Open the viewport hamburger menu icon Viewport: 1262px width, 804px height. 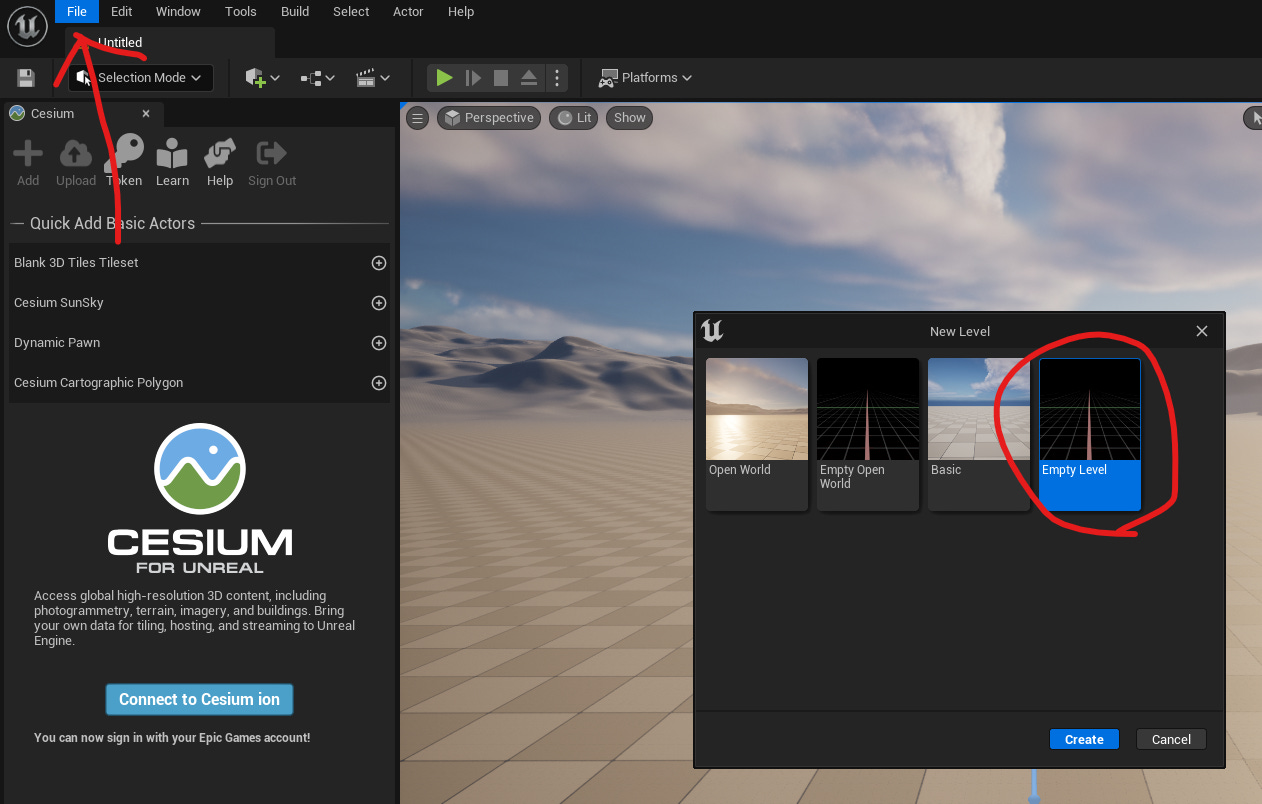[417, 117]
